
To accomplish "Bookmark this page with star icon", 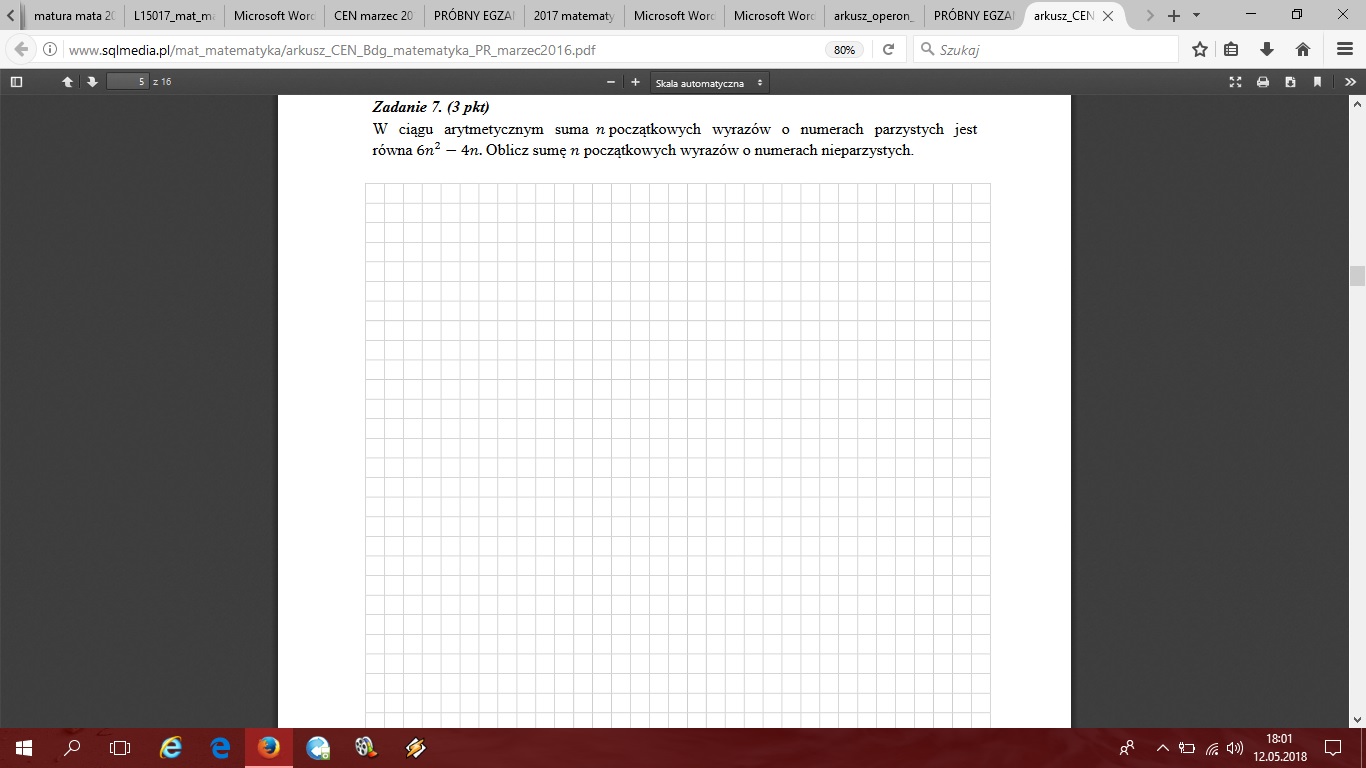I will tap(1200, 49).
